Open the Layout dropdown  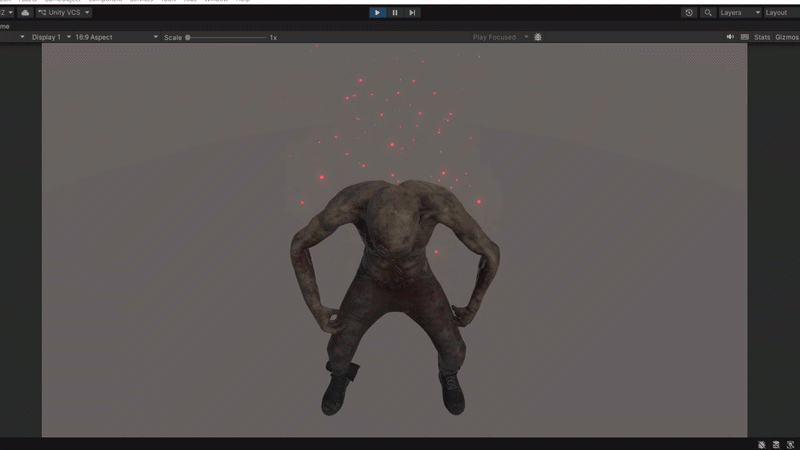coord(781,12)
